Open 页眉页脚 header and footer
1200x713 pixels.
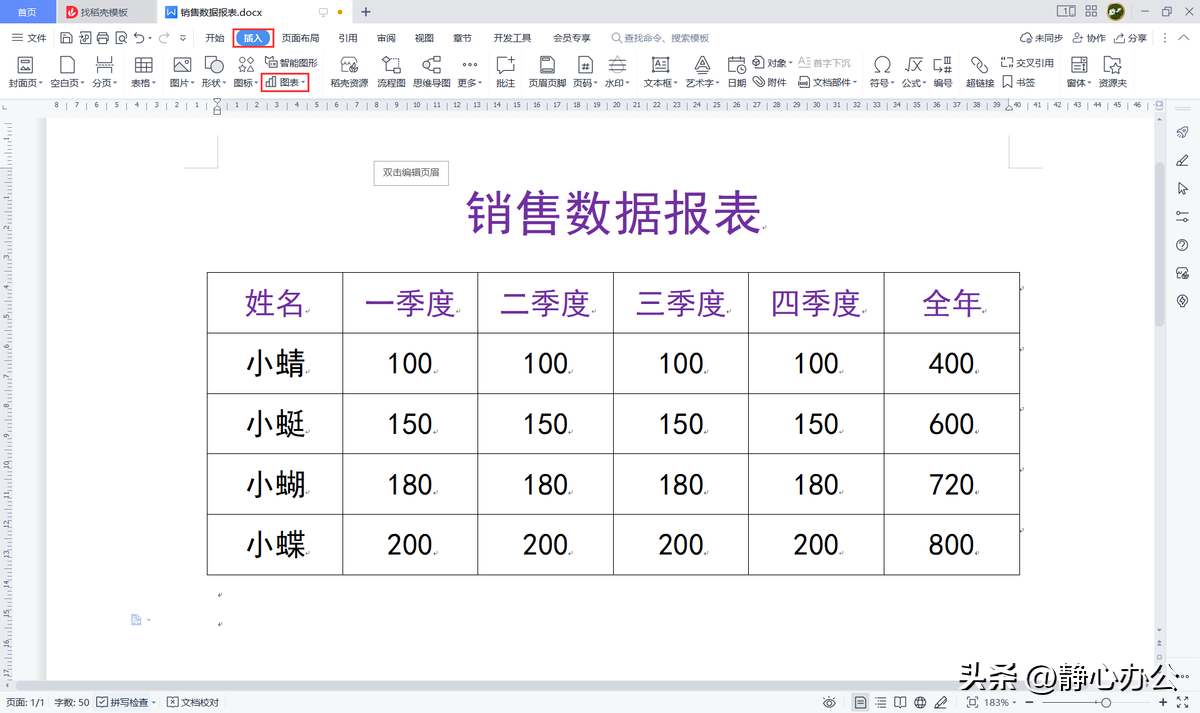(547, 72)
